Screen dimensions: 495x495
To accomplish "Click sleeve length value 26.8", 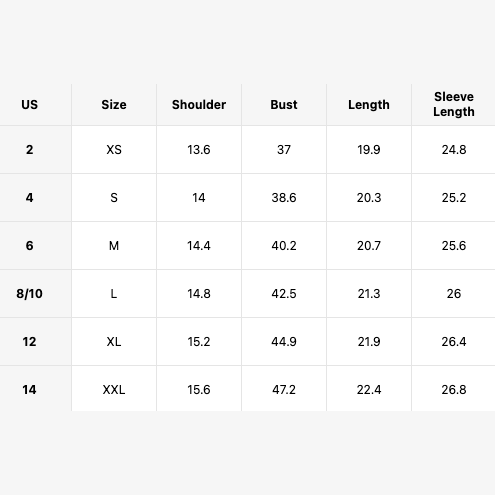I will [454, 390].
